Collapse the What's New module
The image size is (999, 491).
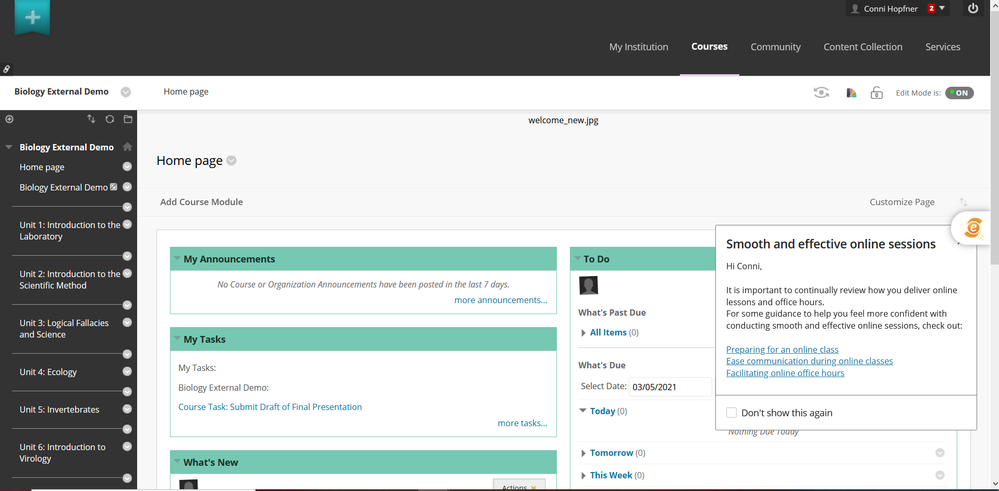click(177, 462)
